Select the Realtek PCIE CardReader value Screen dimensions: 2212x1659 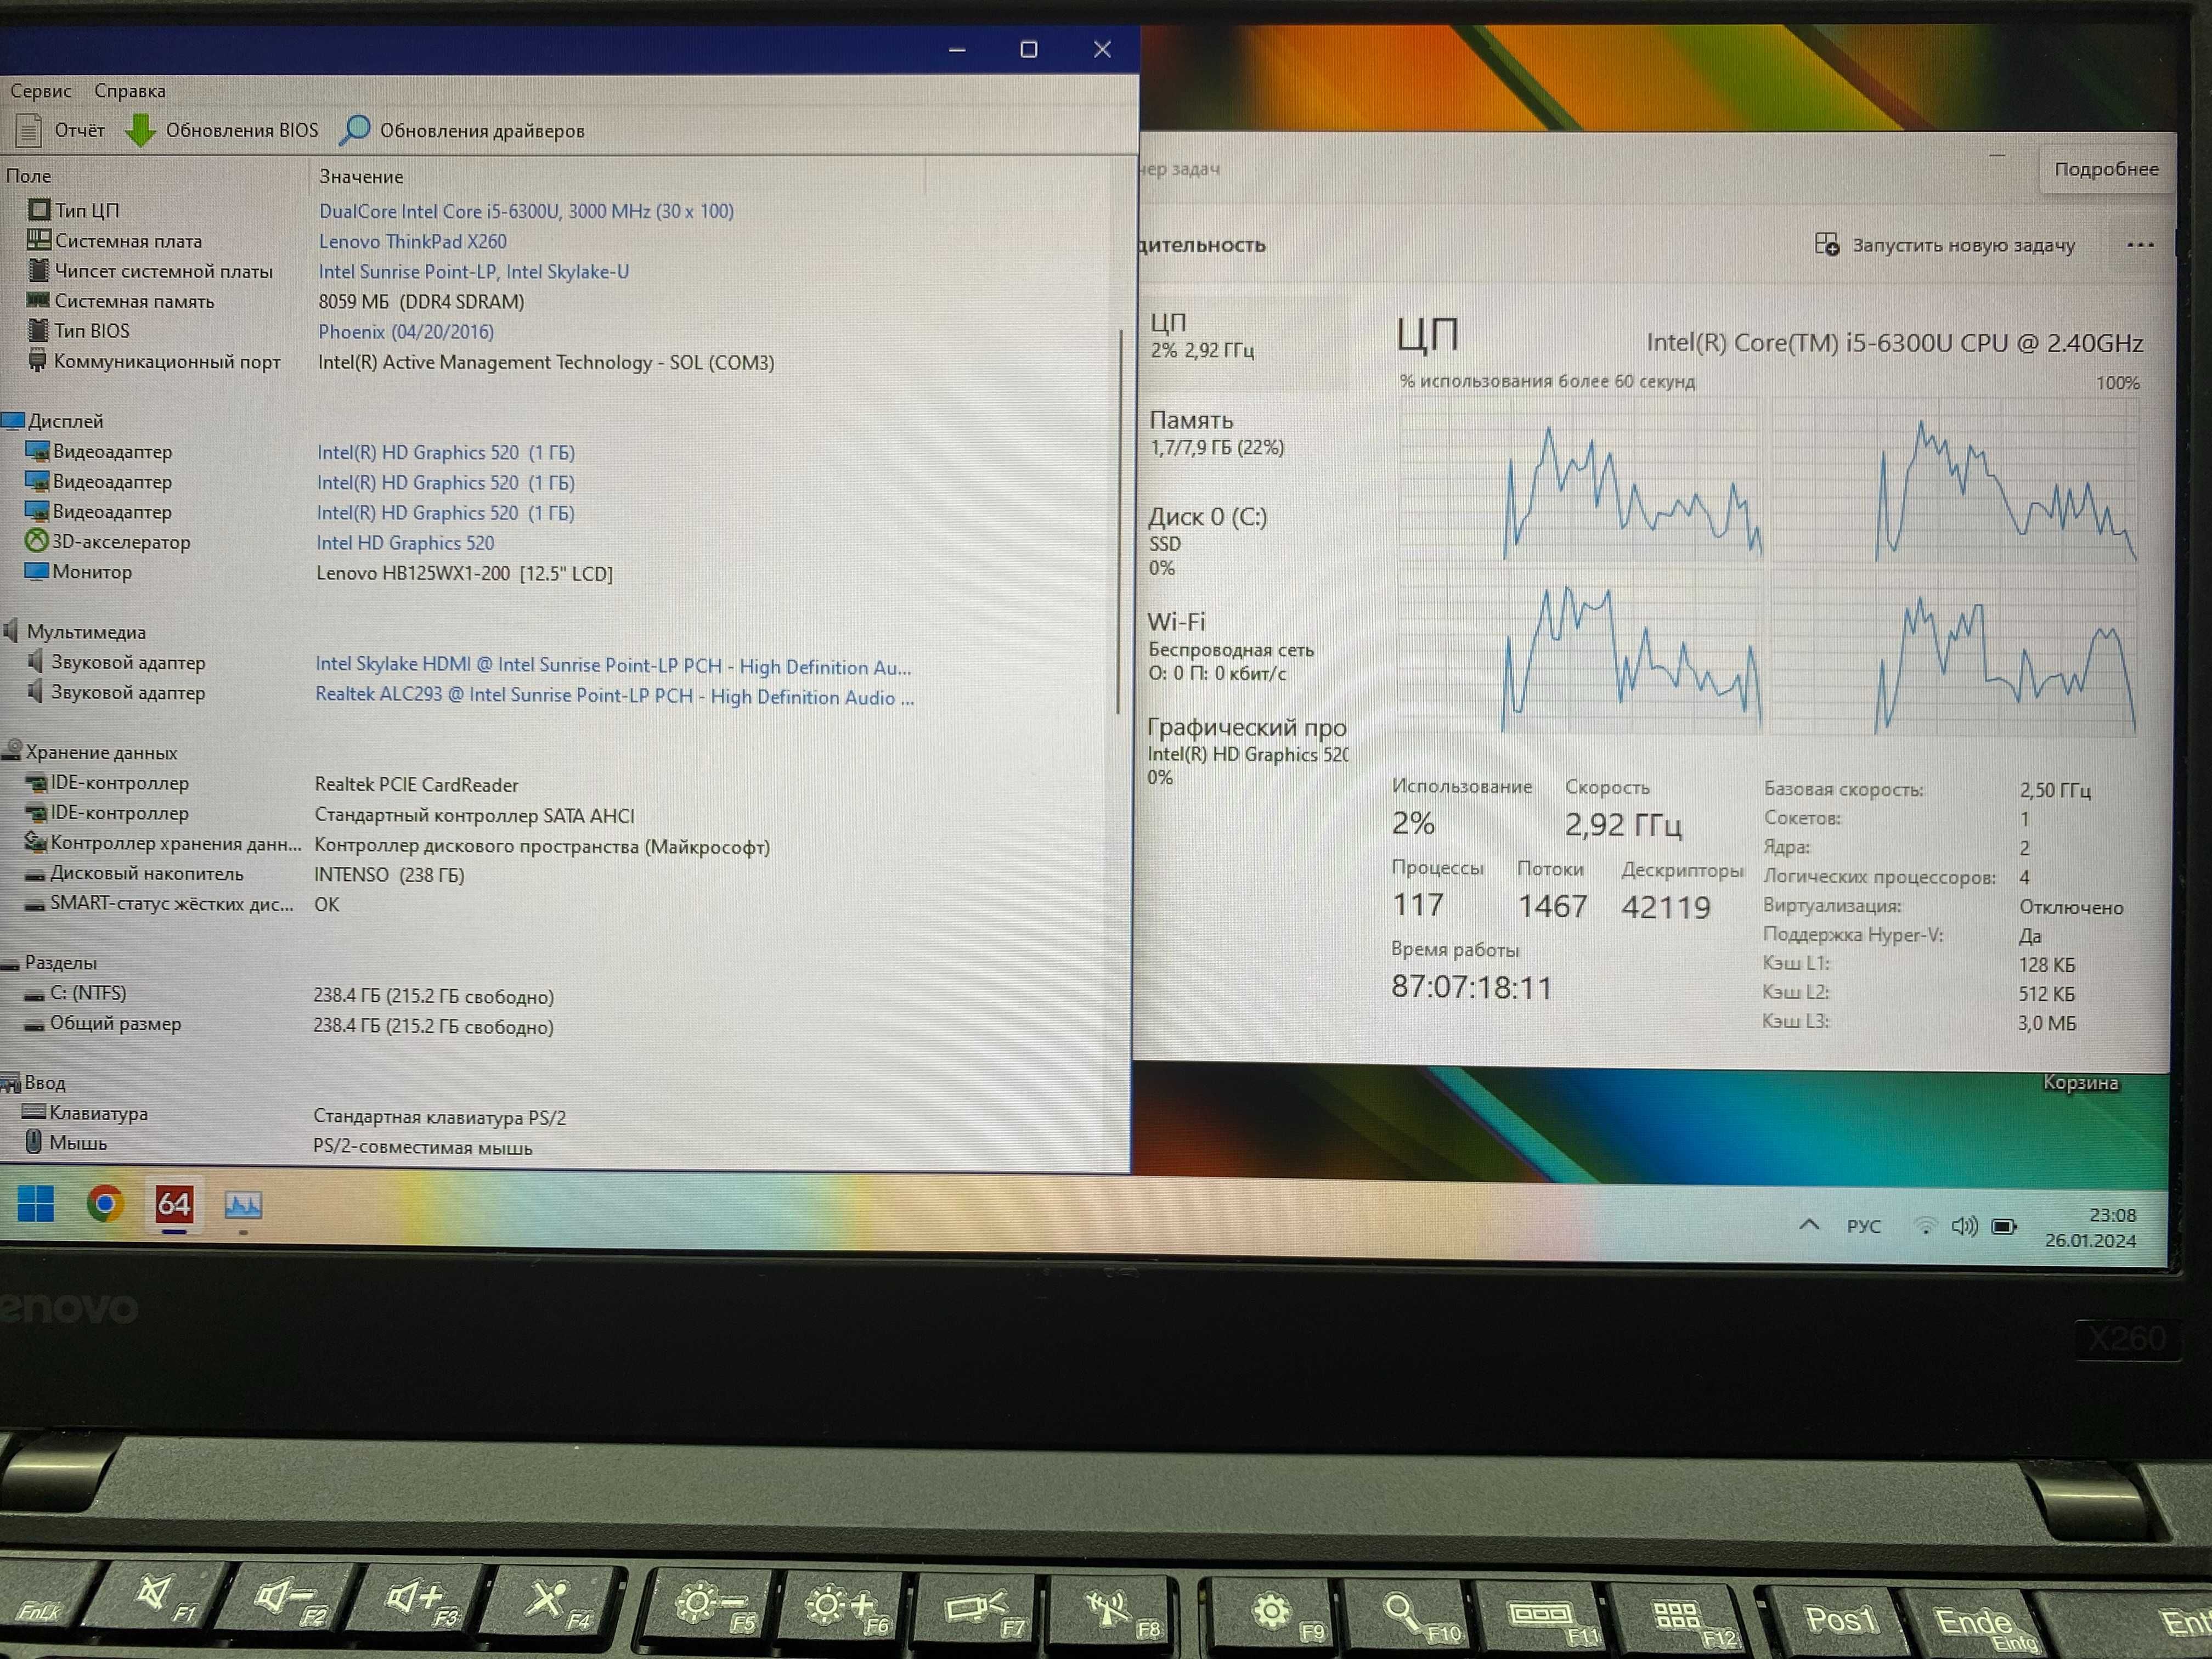(x=416, y=785)
